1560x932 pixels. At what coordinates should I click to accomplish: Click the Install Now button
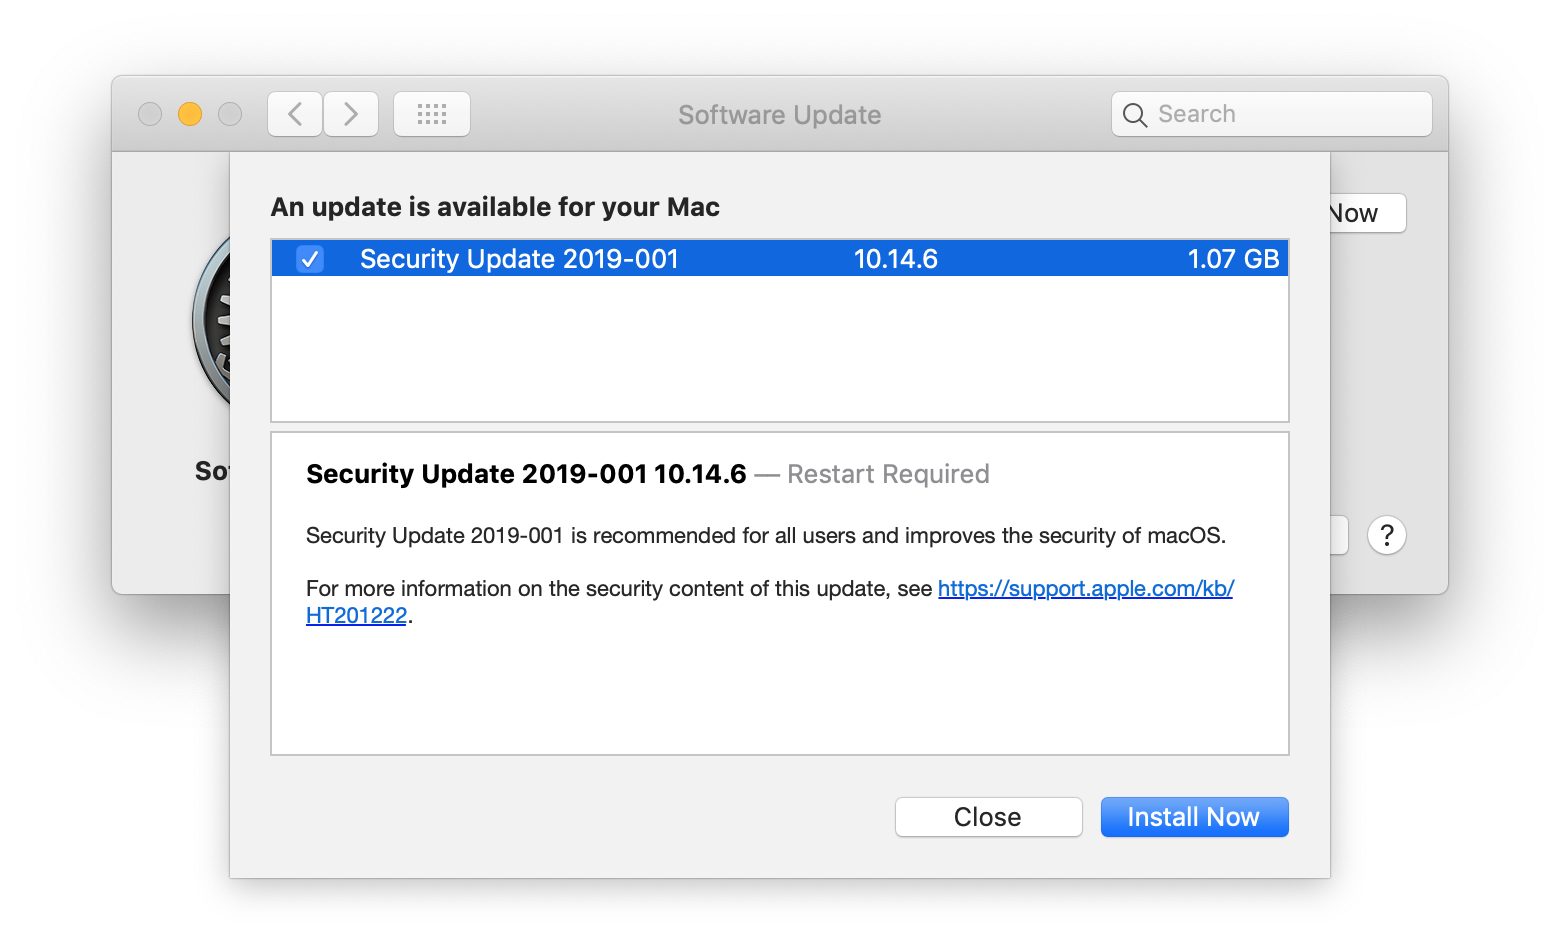pos(1194,817)
